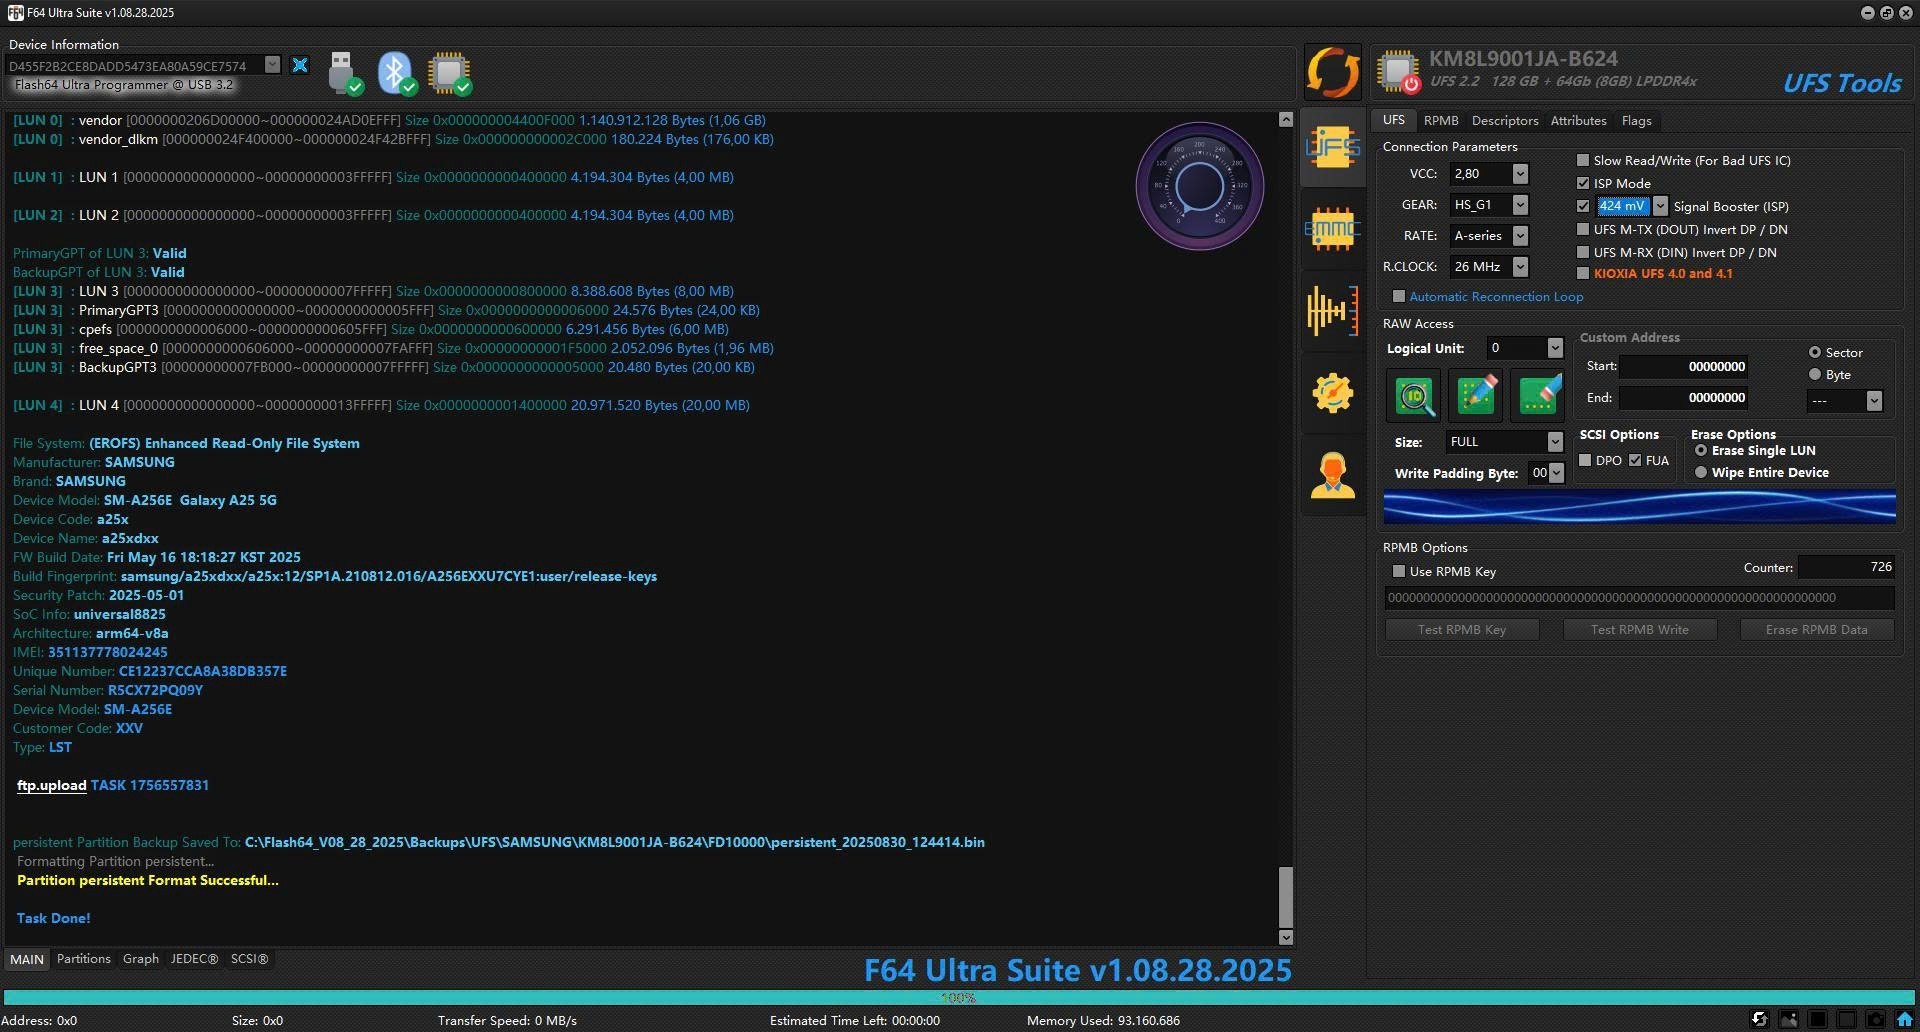Enable UFS M-RX (DIN) Invert DP / DN
Screen dimensions: 1920x1032
[x=1583, y=252]
